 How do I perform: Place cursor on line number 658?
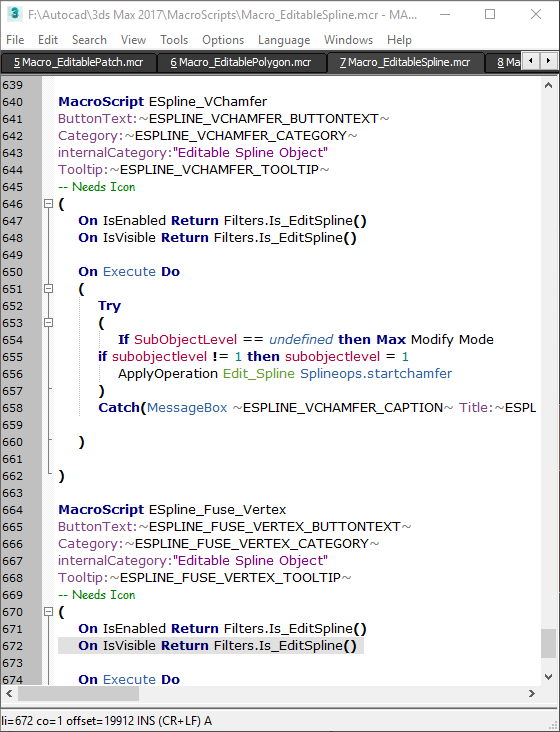point(13,408)
